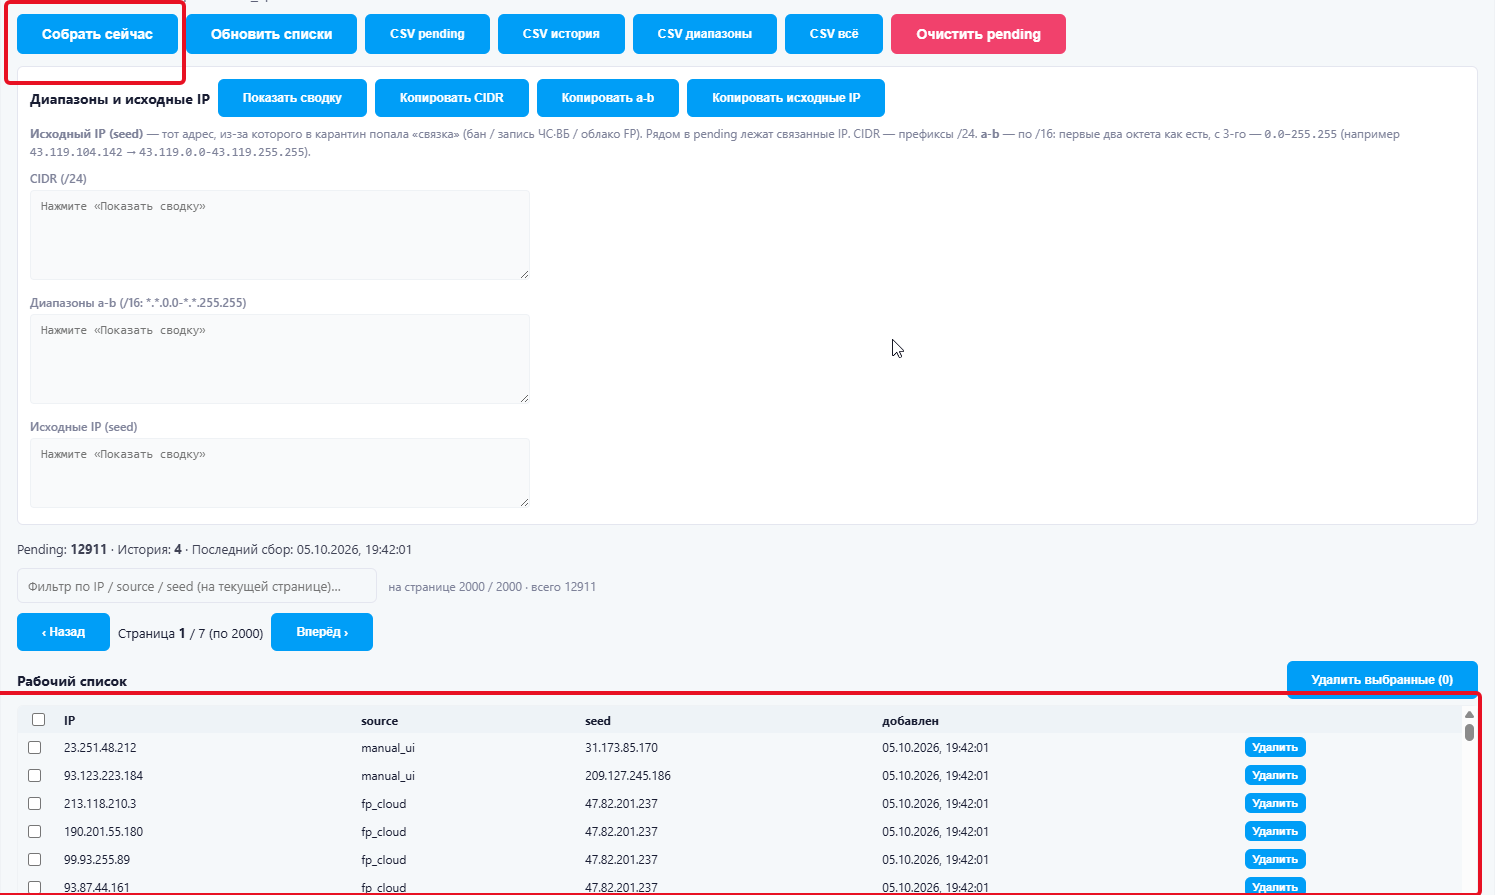Click «Удалить выбранные (0)» button
The image size is (1495, 895).
(1382, 679)
